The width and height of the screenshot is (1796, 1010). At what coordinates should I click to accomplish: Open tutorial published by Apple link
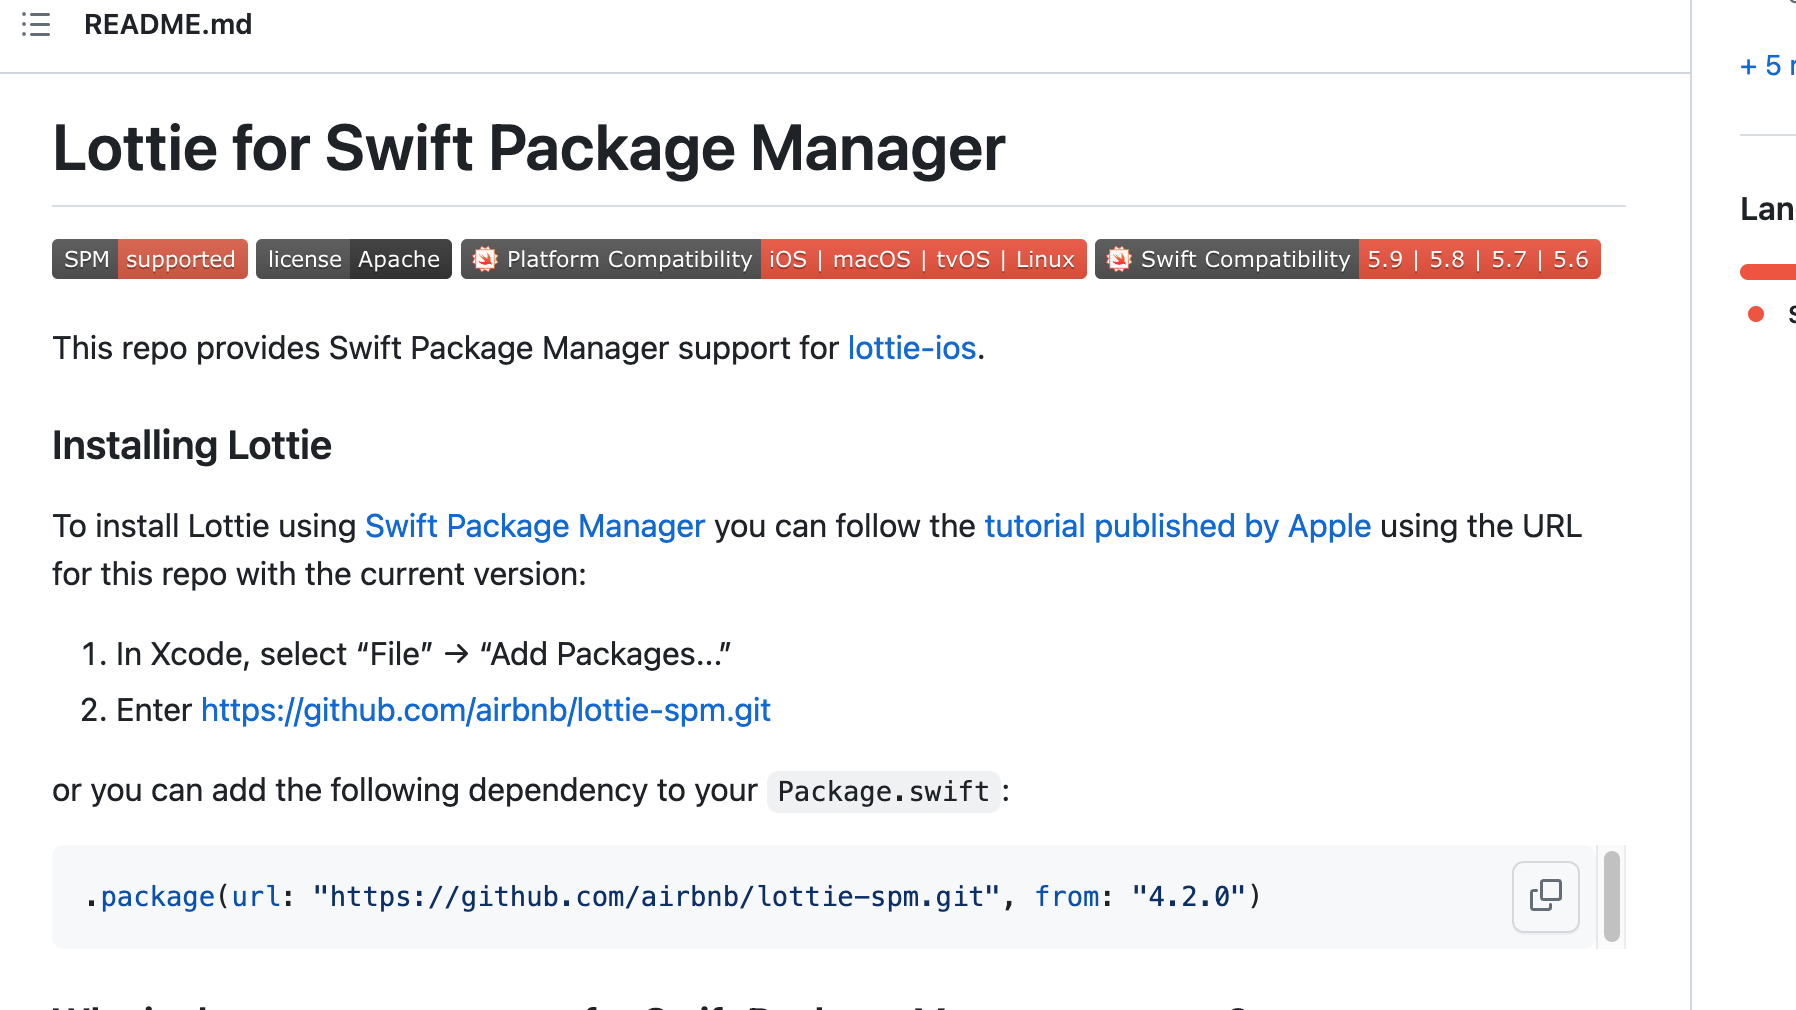(x=1177, y=526)
